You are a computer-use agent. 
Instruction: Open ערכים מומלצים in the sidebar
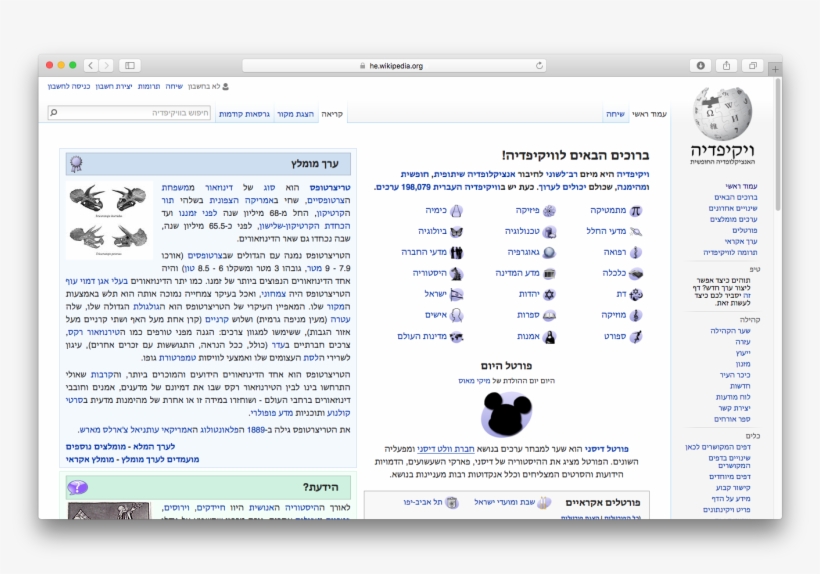pos(733,219)
